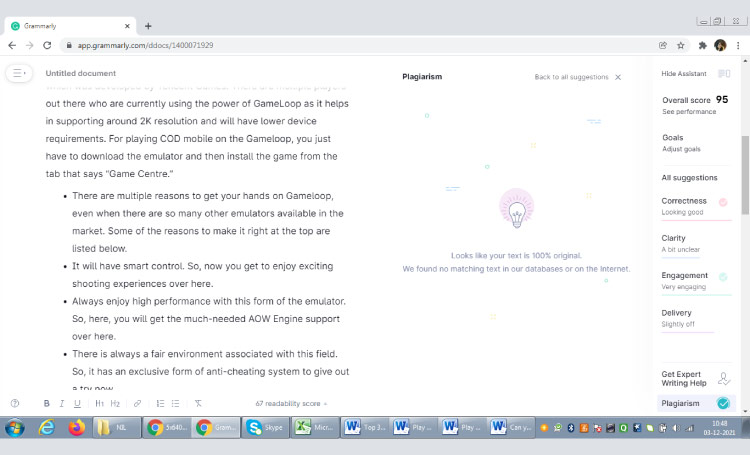
Task: Set Heading 1 style with H1
Action: click(99, 403)
